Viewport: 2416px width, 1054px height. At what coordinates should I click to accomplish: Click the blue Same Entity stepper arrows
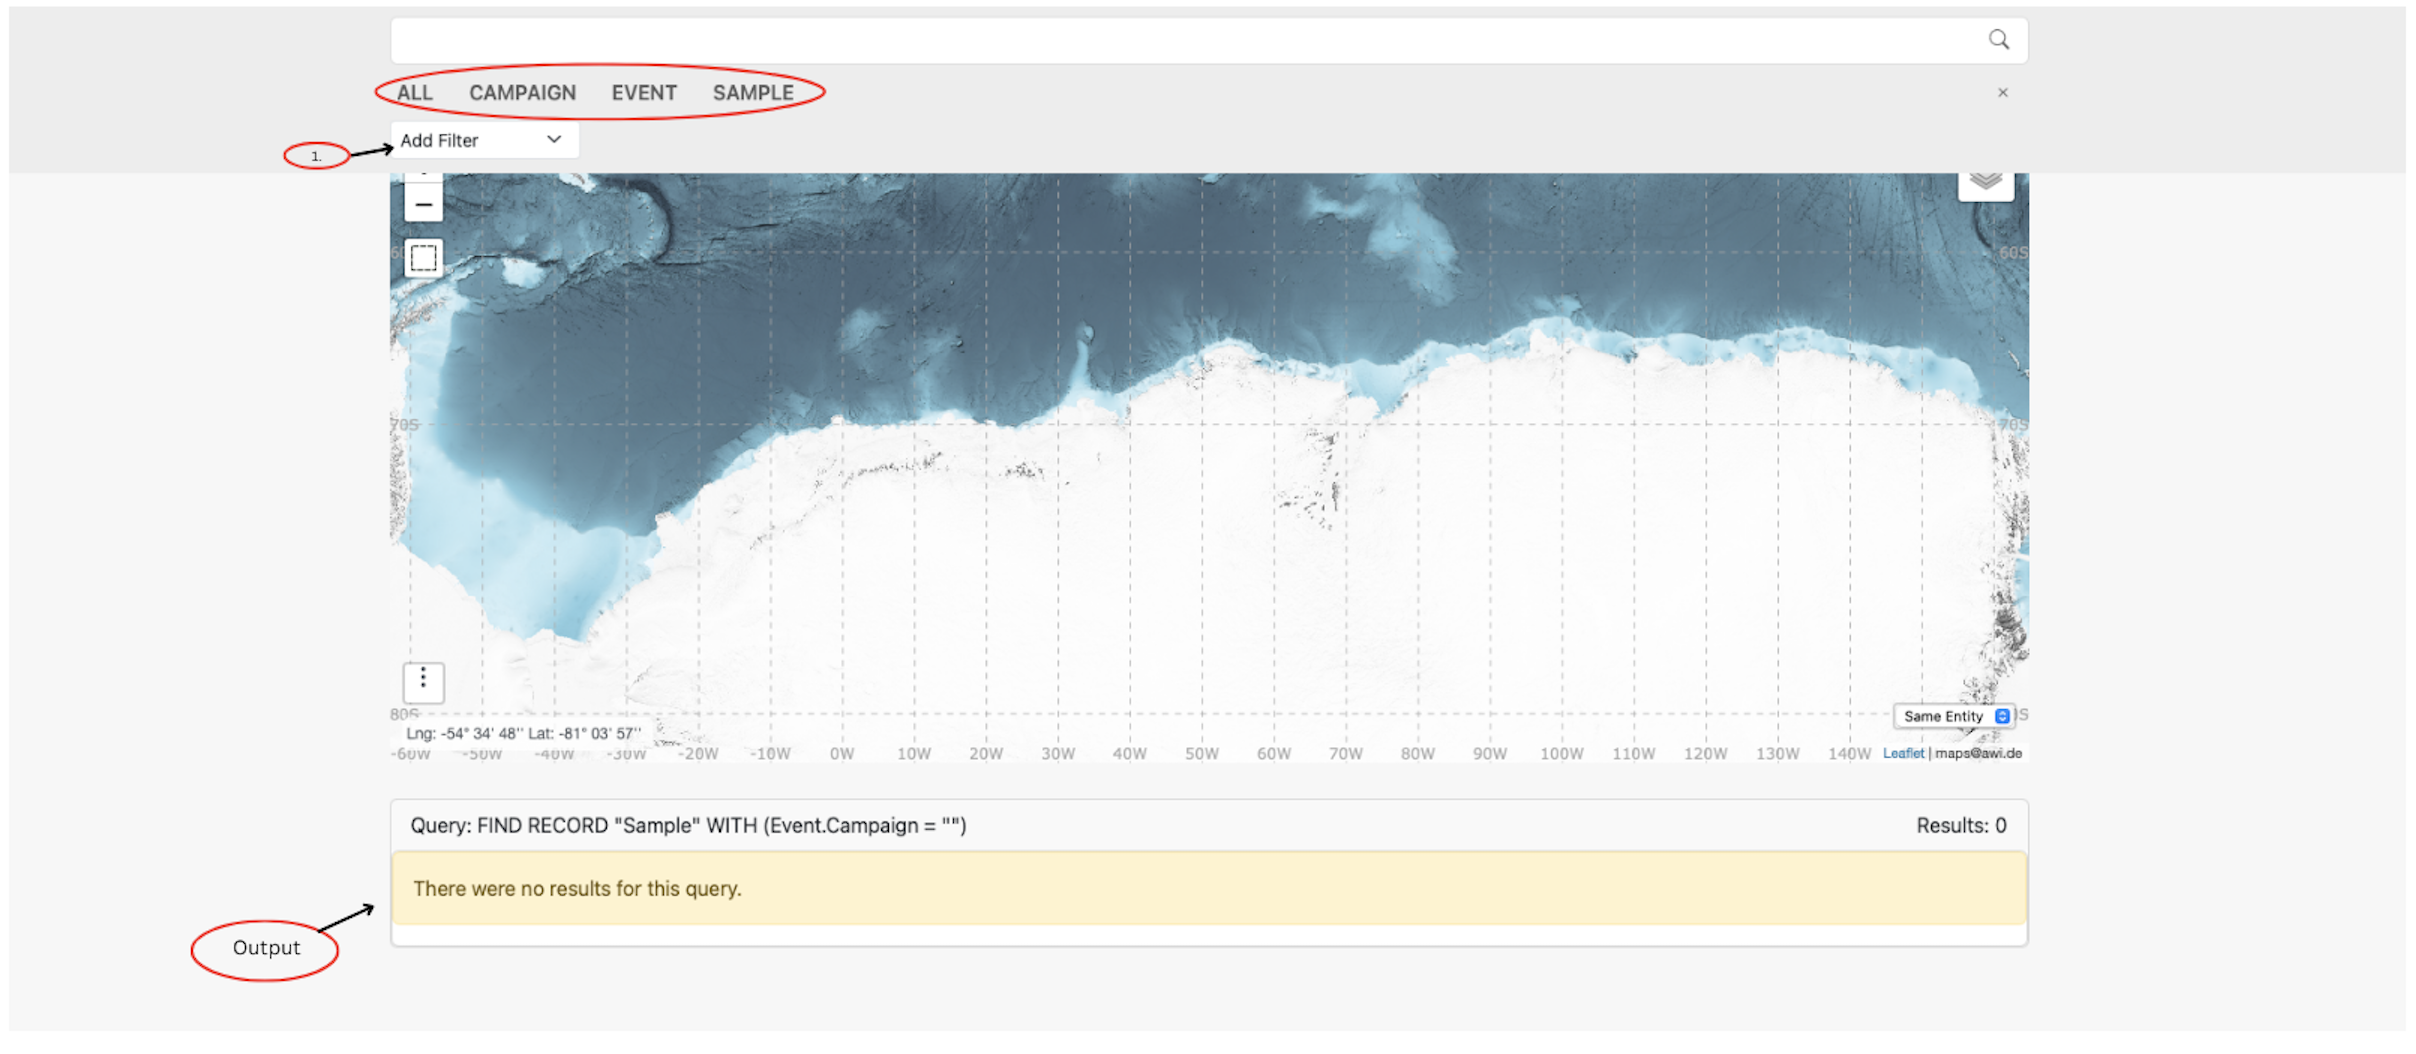2002,716
